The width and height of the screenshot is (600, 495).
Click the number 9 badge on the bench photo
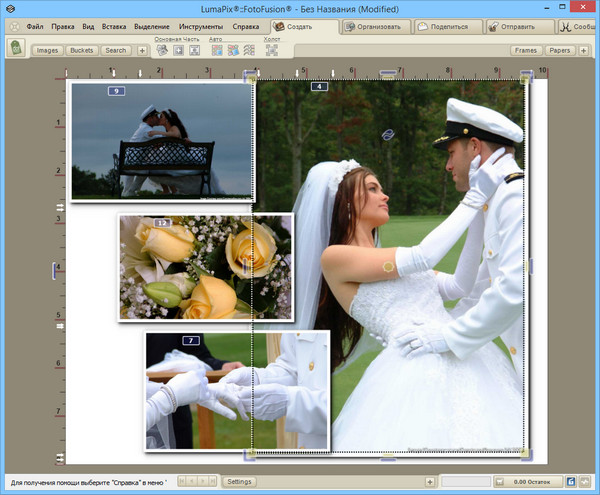[x=116, y=91]
